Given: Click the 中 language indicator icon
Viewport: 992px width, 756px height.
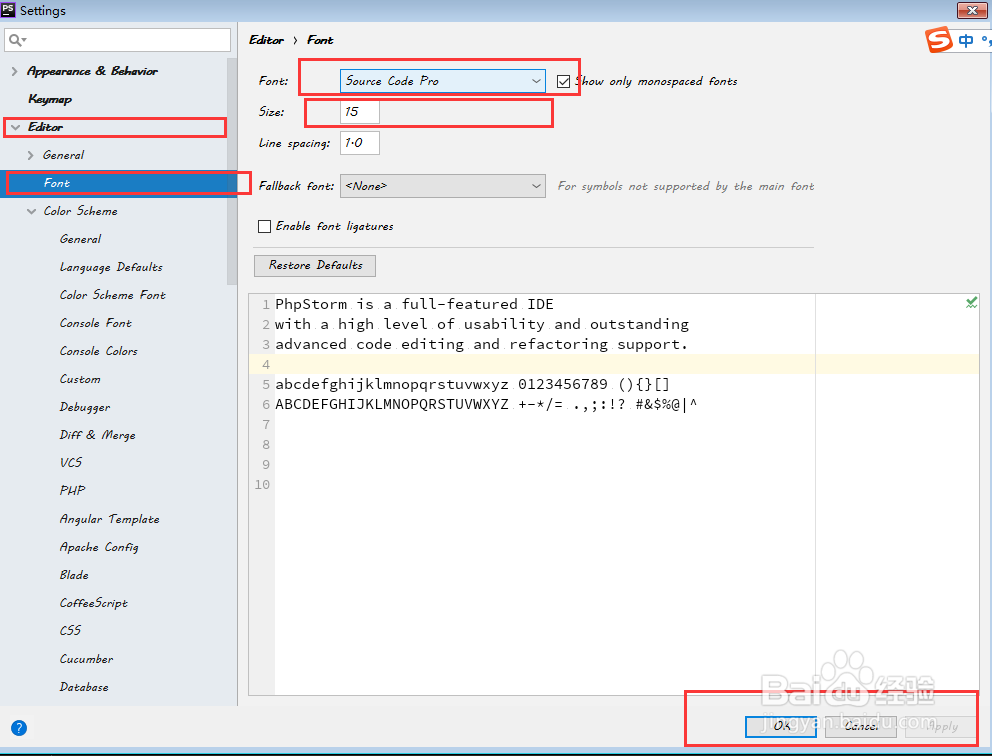Looking at the screenshot, I should coord(966,41).
